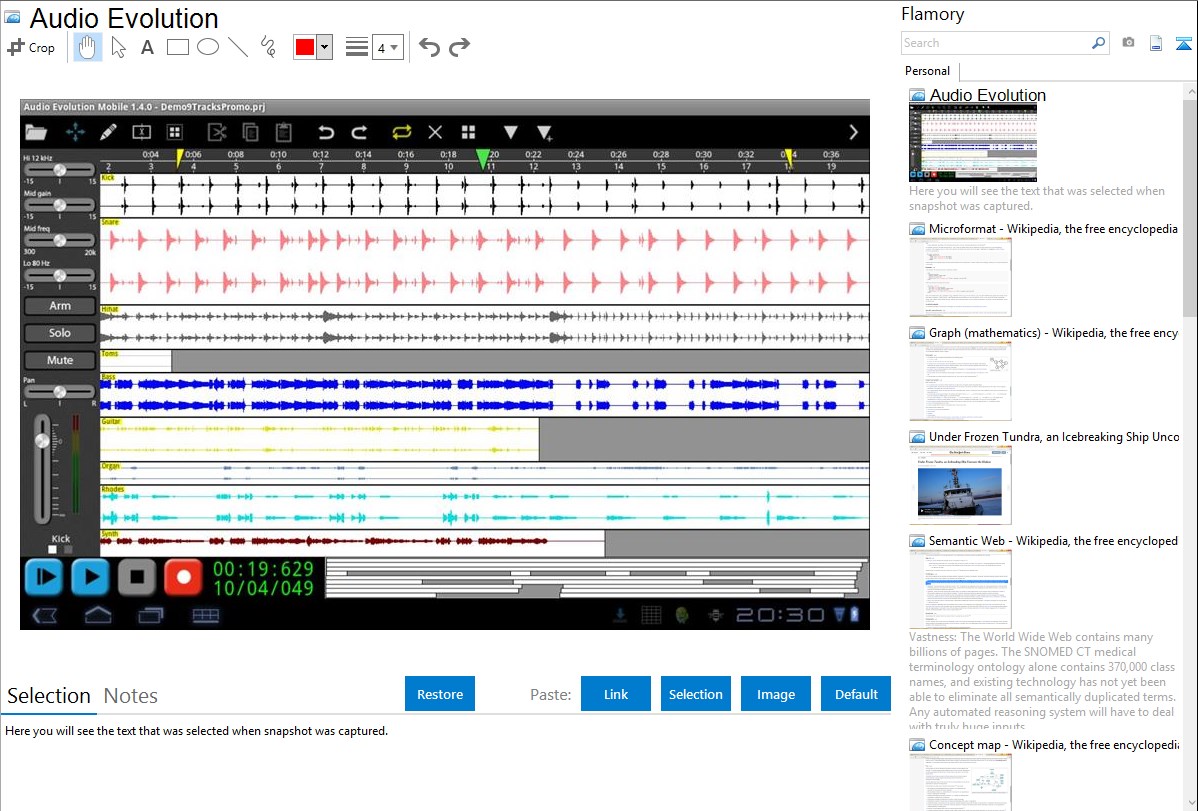
Task: Switch to the Notes tab
Action: tap(131, 696)
